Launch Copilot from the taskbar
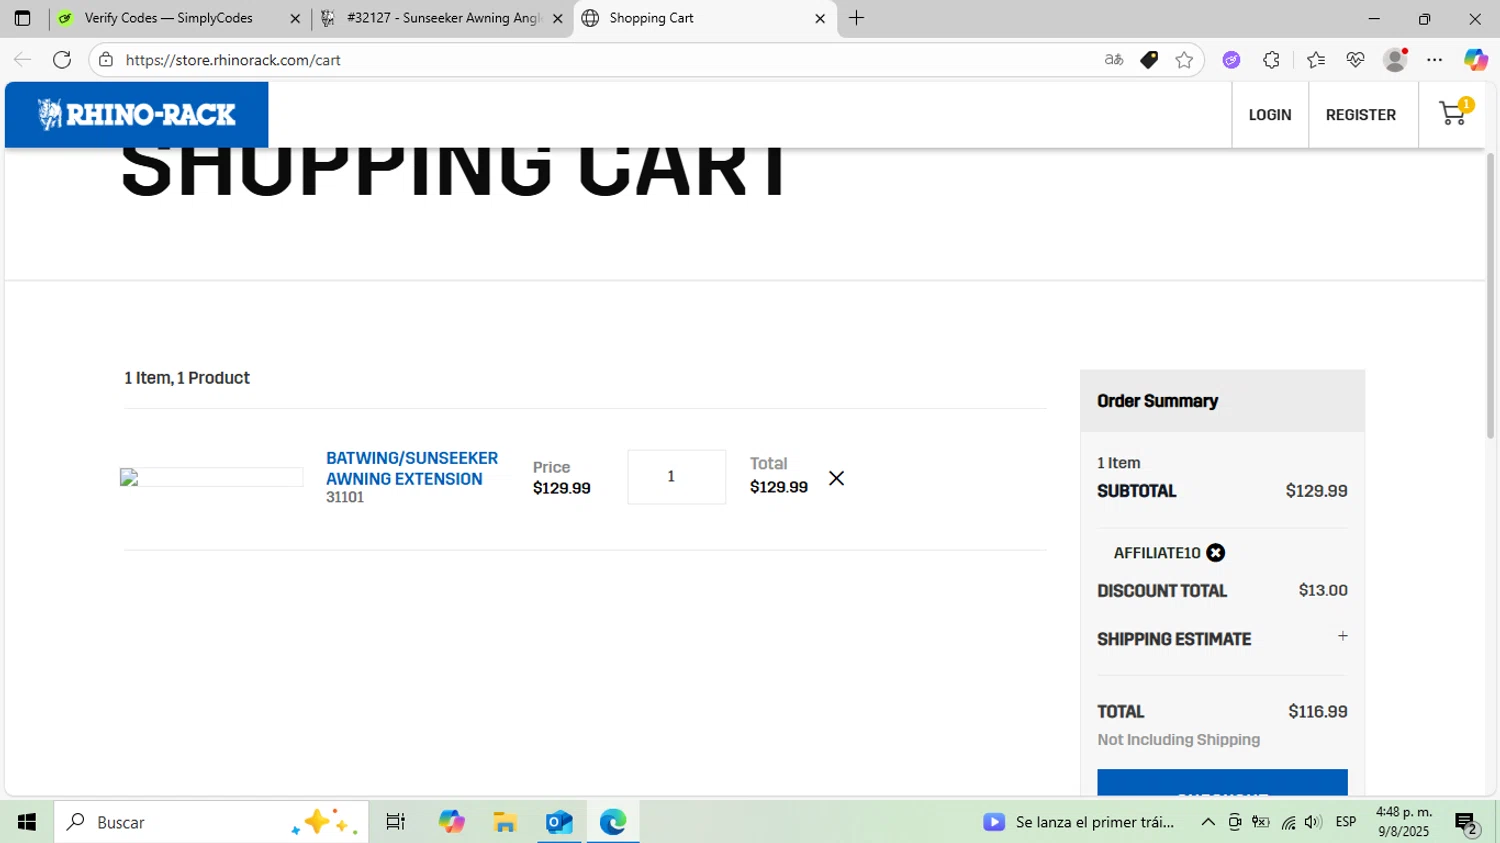1500x843 pixels. [x=451, y=822]
